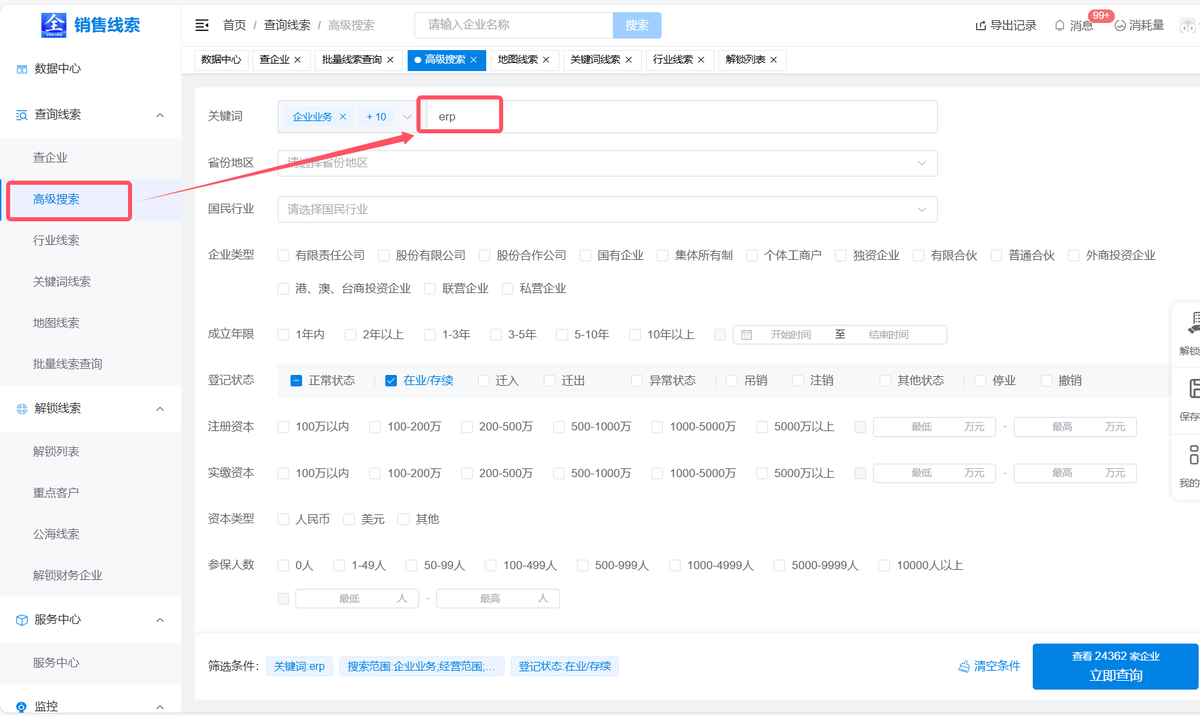Click the erp keyword input field
Image resolution: width=1200 pixels, height=716 pixels.
click(x=682, y=117)
